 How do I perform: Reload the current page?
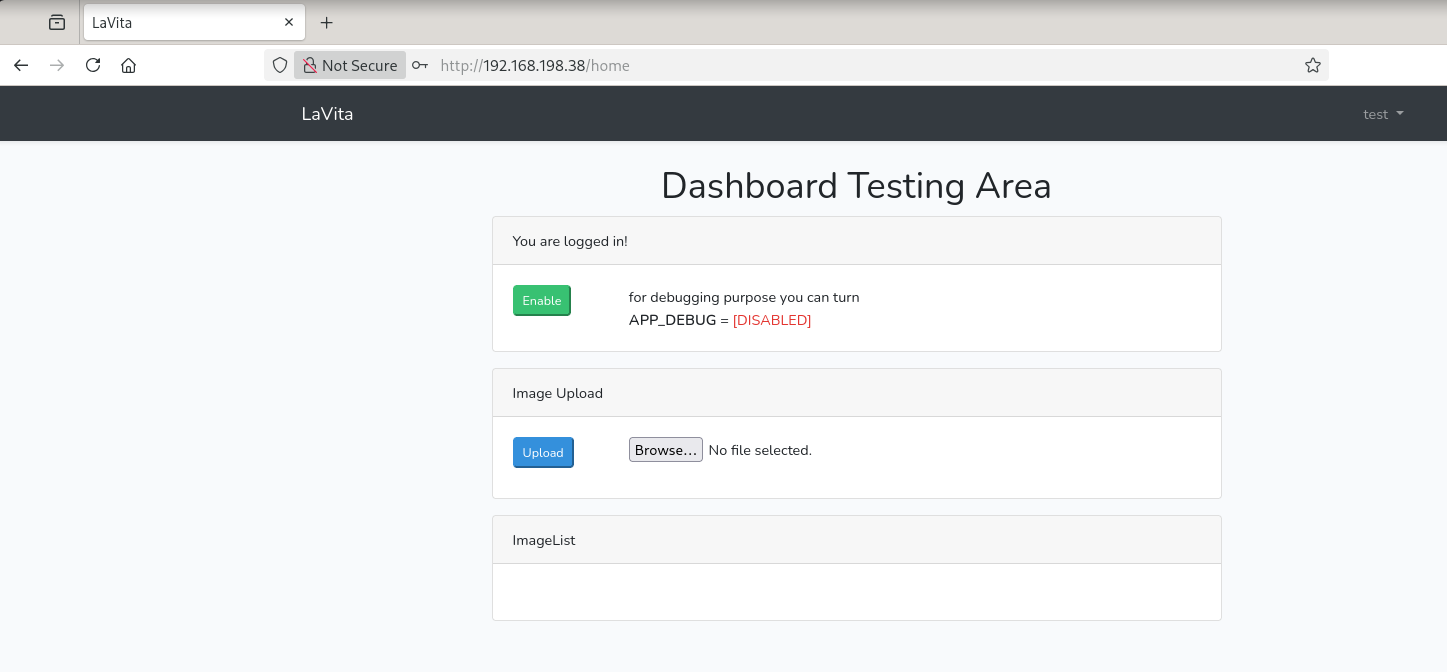[x=93, y=65]
